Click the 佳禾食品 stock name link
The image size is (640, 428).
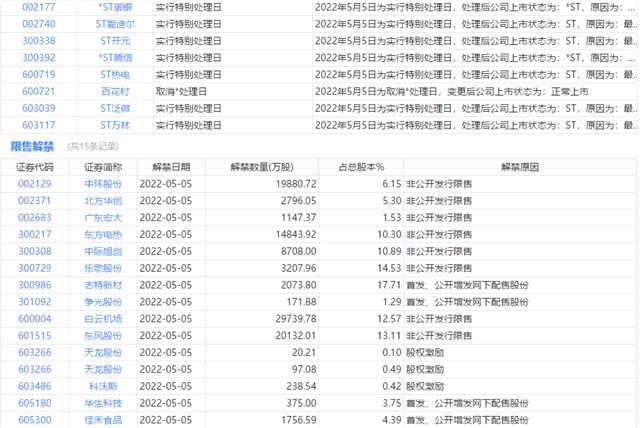pyautogui.click(x=103, y=420)
